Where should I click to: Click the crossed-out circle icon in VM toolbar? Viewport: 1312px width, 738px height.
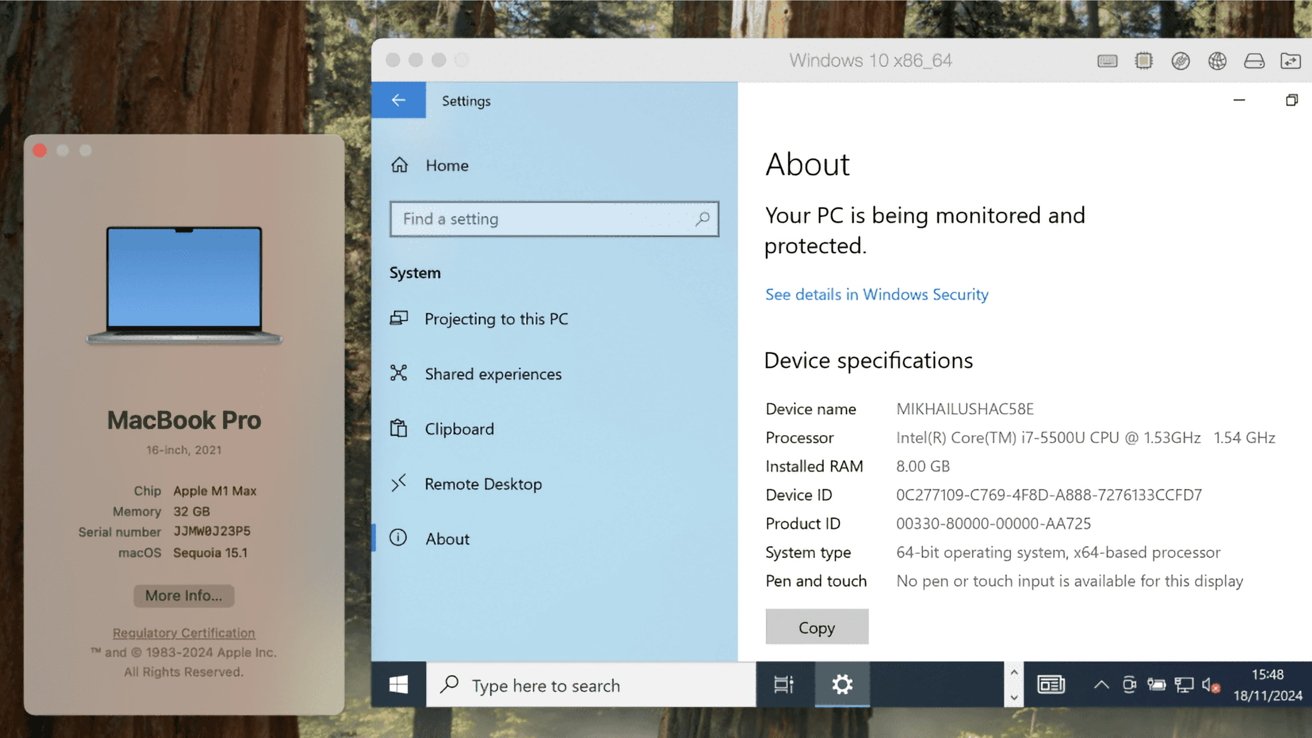coord(1181,61)
